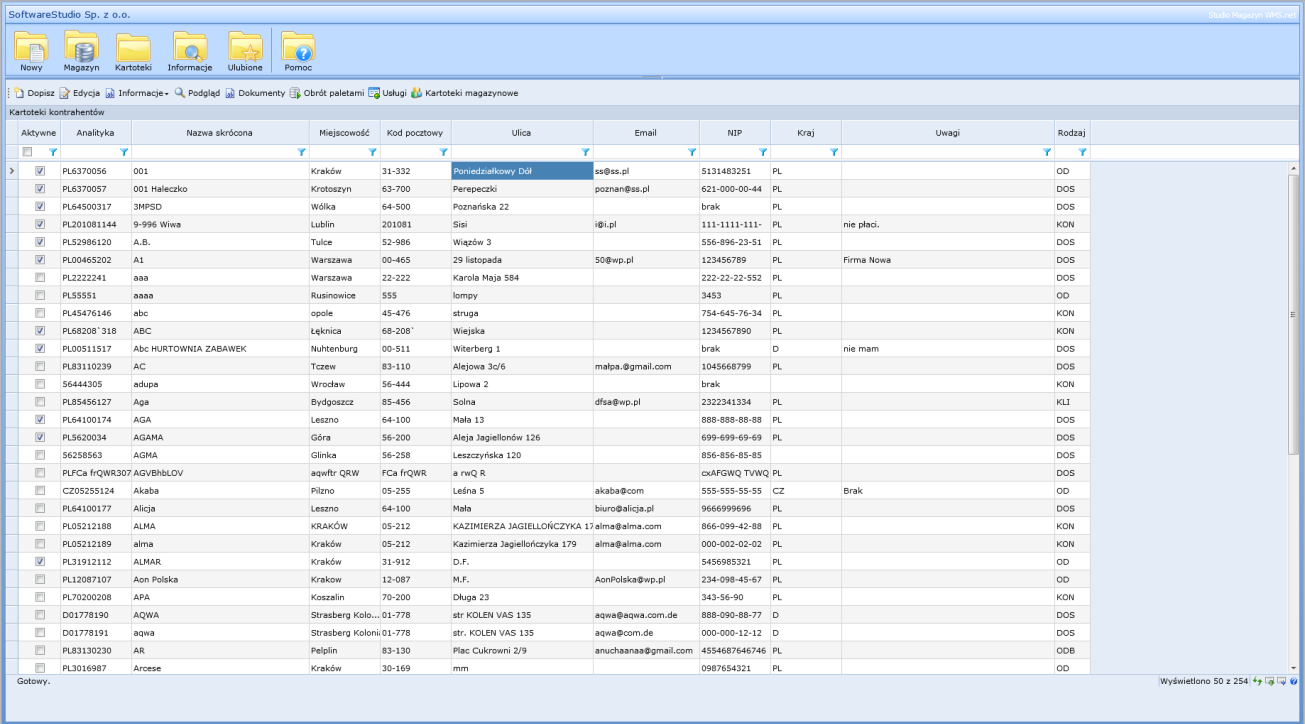Sort by Kod pocztowy column header
The width and height of the screenshot is (1305, 724).
tap(415, 132)
